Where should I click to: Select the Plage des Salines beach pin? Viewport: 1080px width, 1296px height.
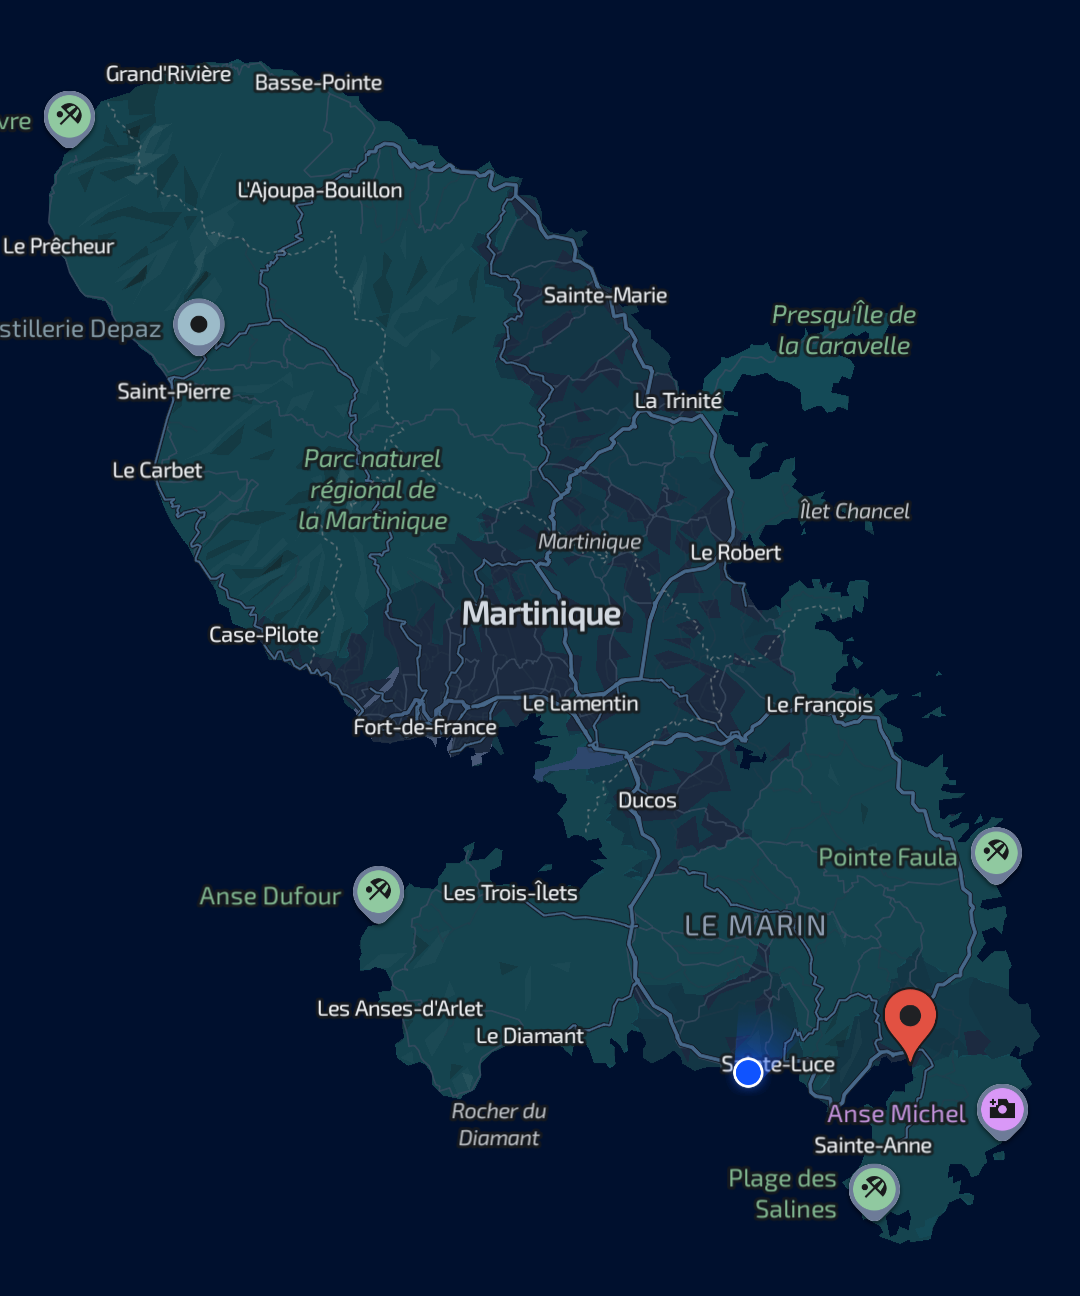[x=874, y=1189]
